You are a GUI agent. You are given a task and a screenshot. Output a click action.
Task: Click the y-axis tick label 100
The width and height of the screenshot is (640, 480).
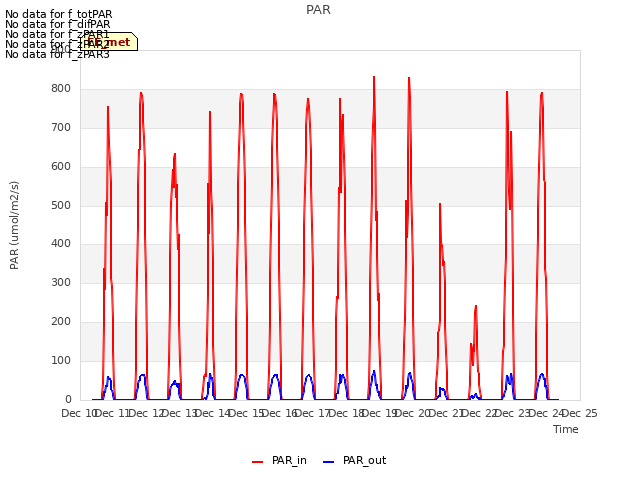click(x=61, y=360)
